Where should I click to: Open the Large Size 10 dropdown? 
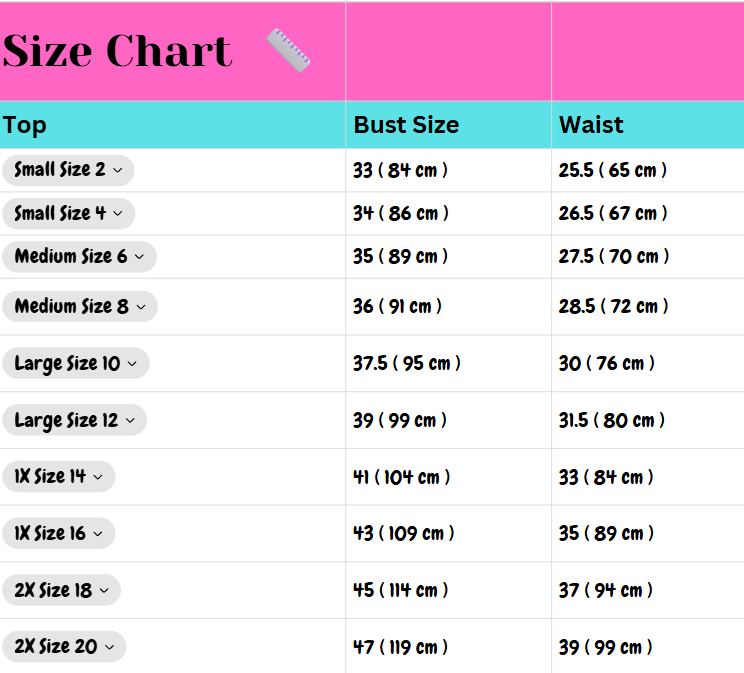point(76,364)
